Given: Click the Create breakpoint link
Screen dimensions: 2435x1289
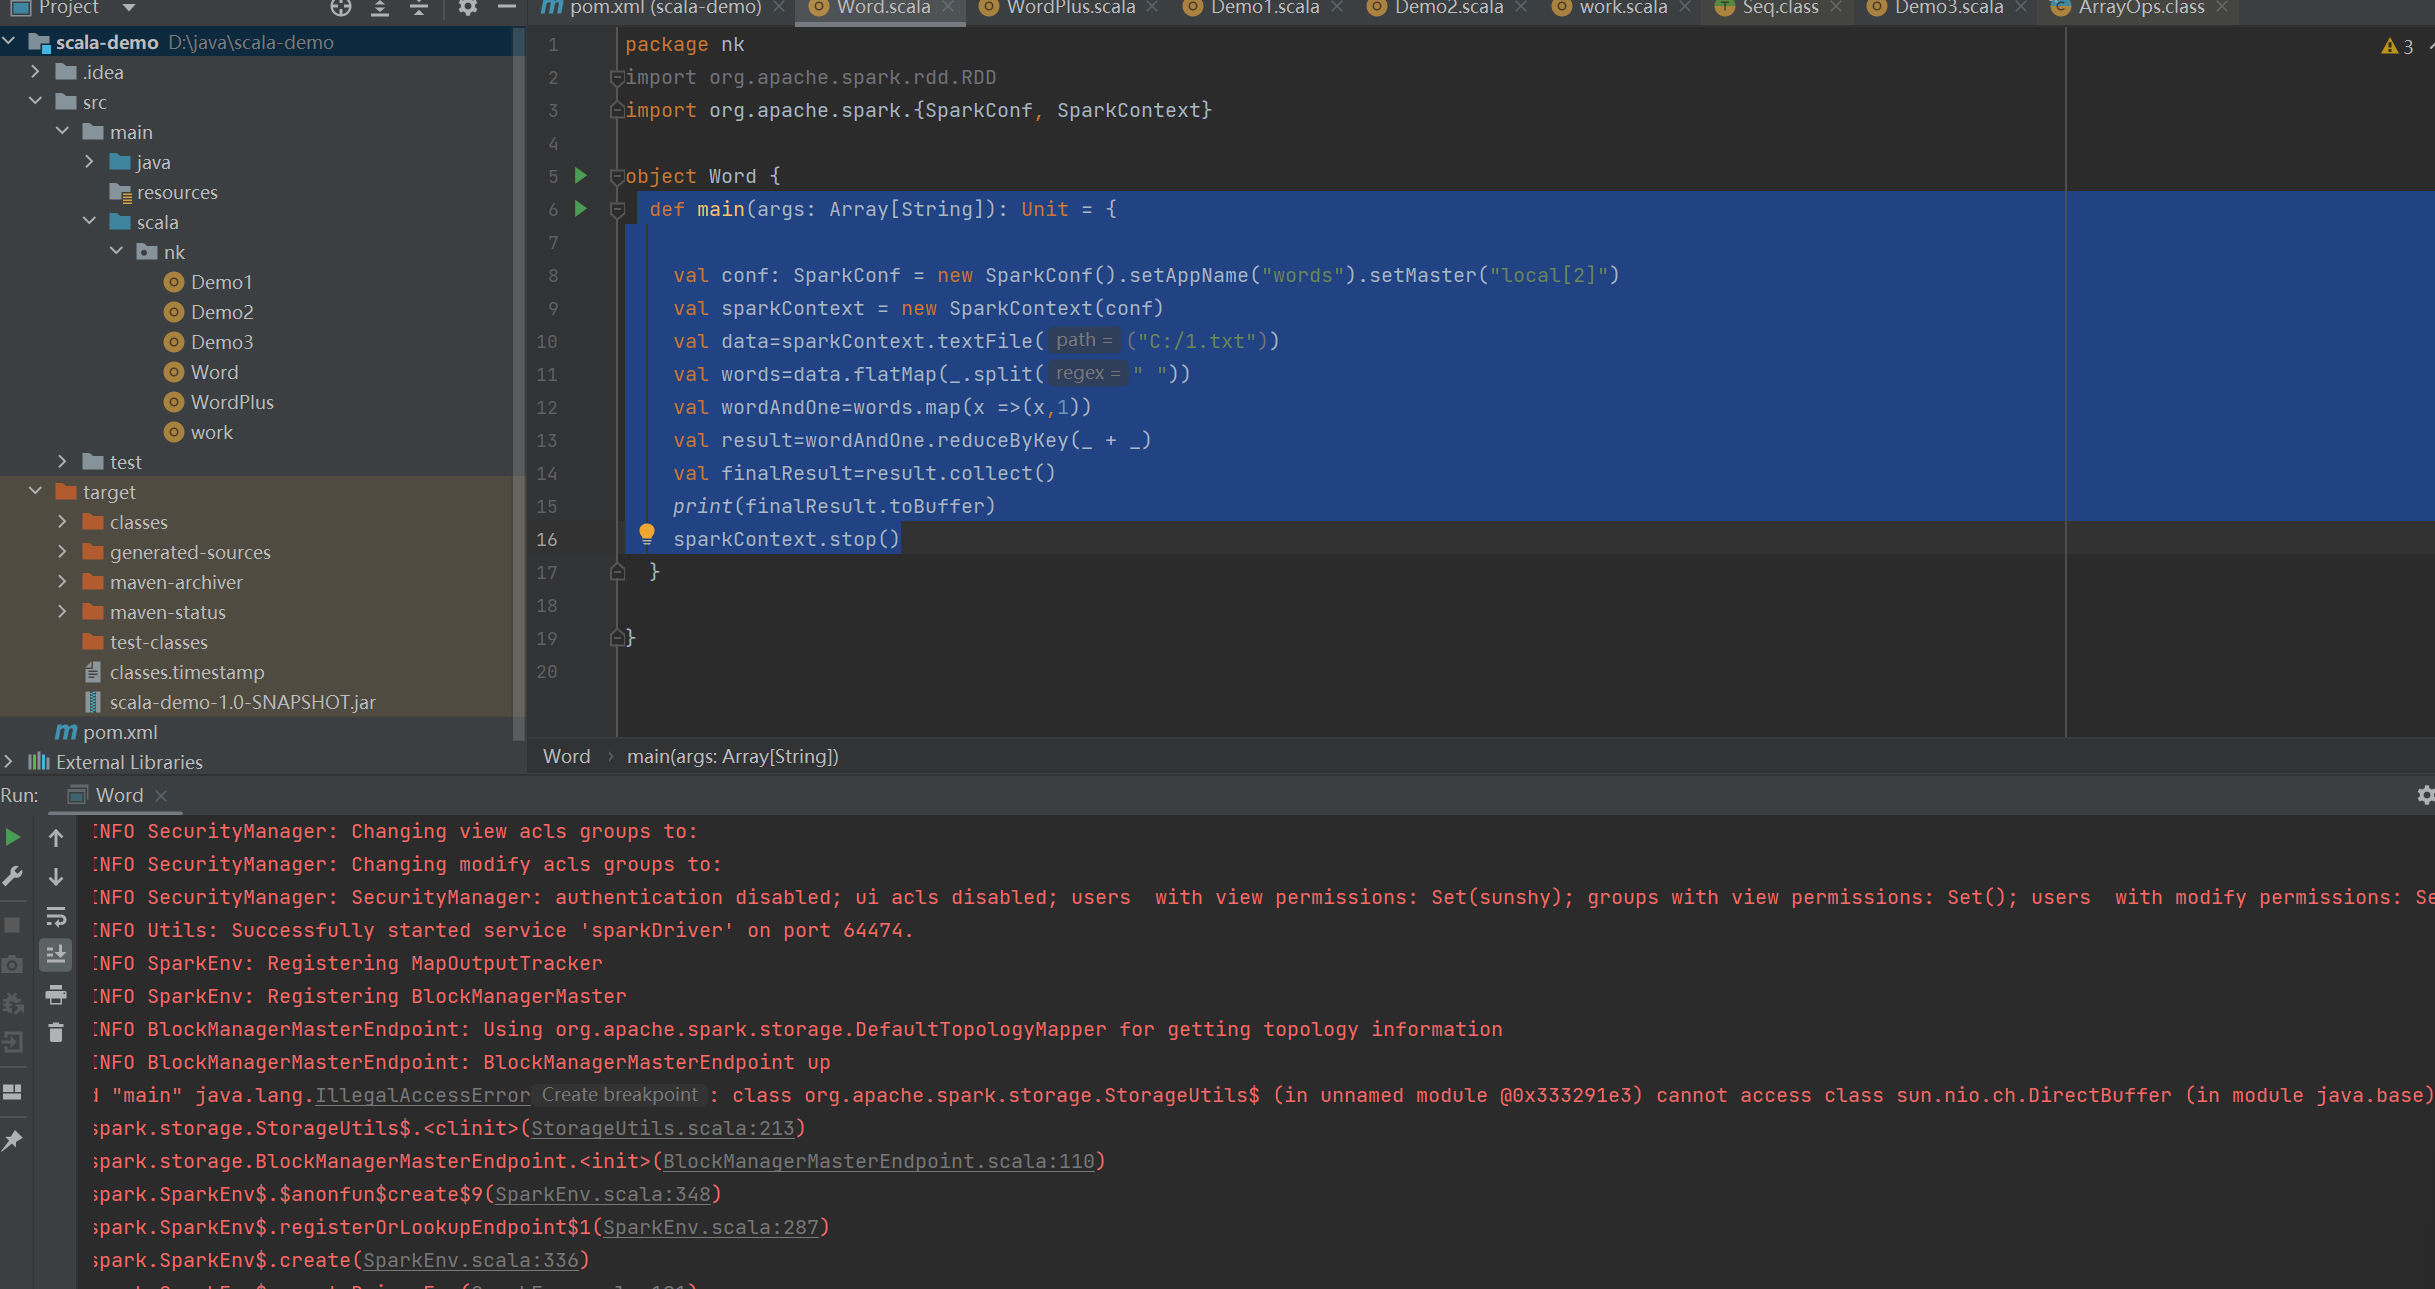Looking at the screenshot, I should tap(619, 1094).
